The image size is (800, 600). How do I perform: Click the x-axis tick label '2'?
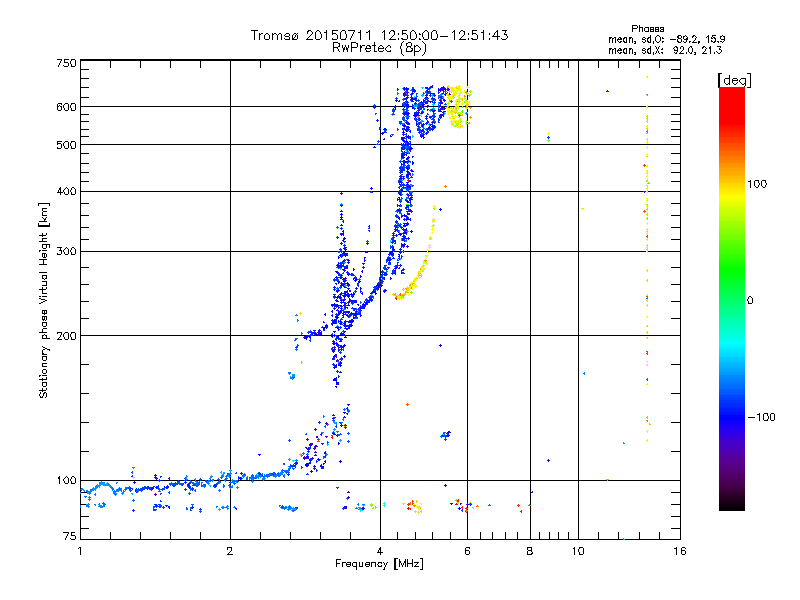click(x=230, y=551)
